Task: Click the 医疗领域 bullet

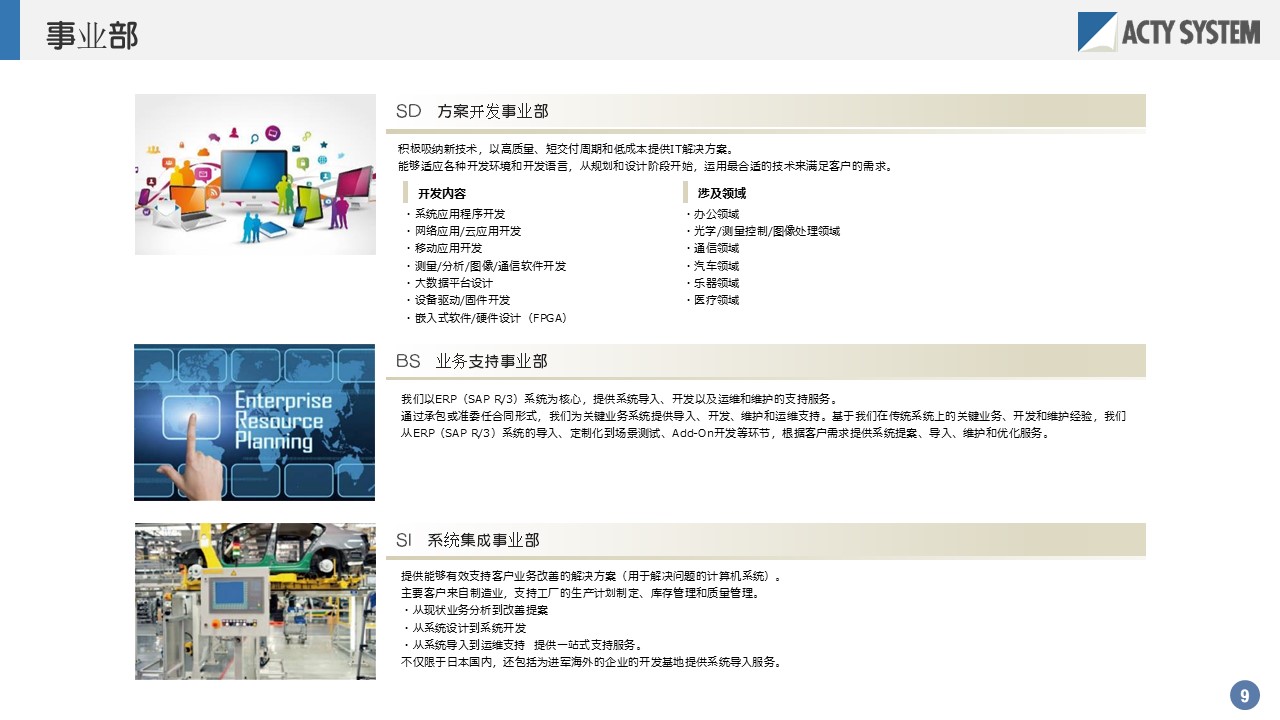Action: click(712, 300)
